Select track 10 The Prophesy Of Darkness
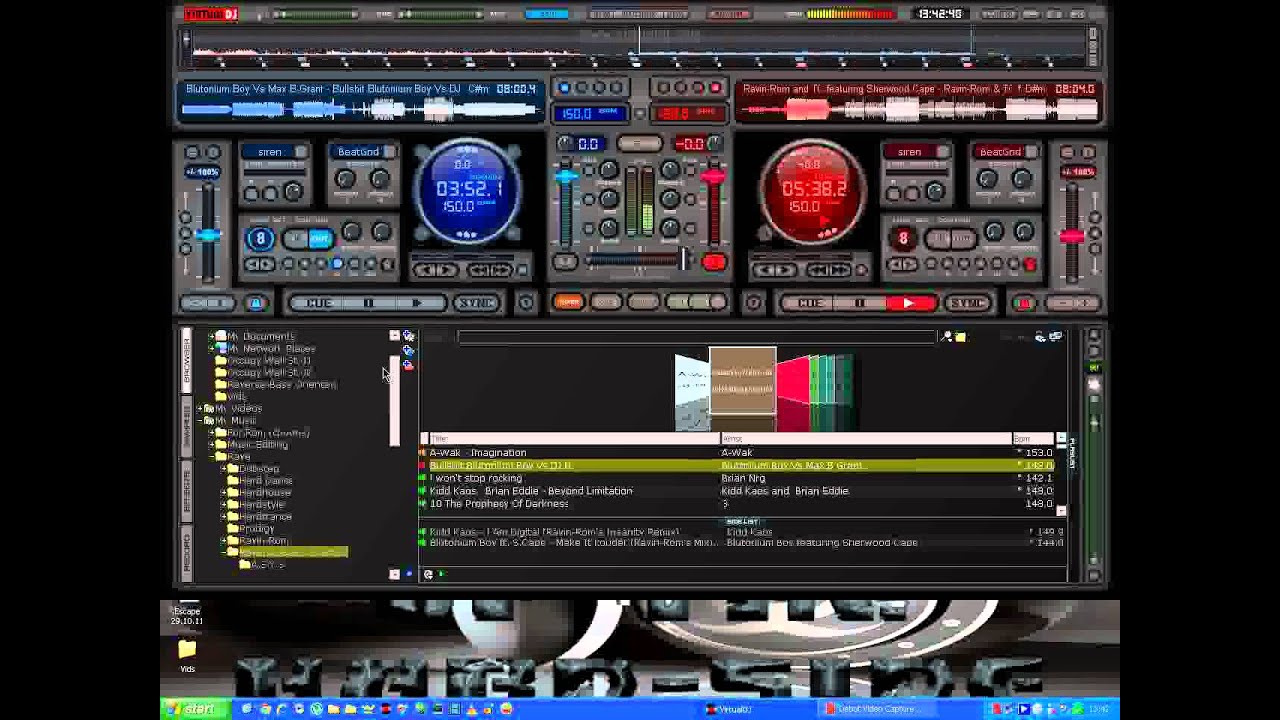 coord(740,504)
